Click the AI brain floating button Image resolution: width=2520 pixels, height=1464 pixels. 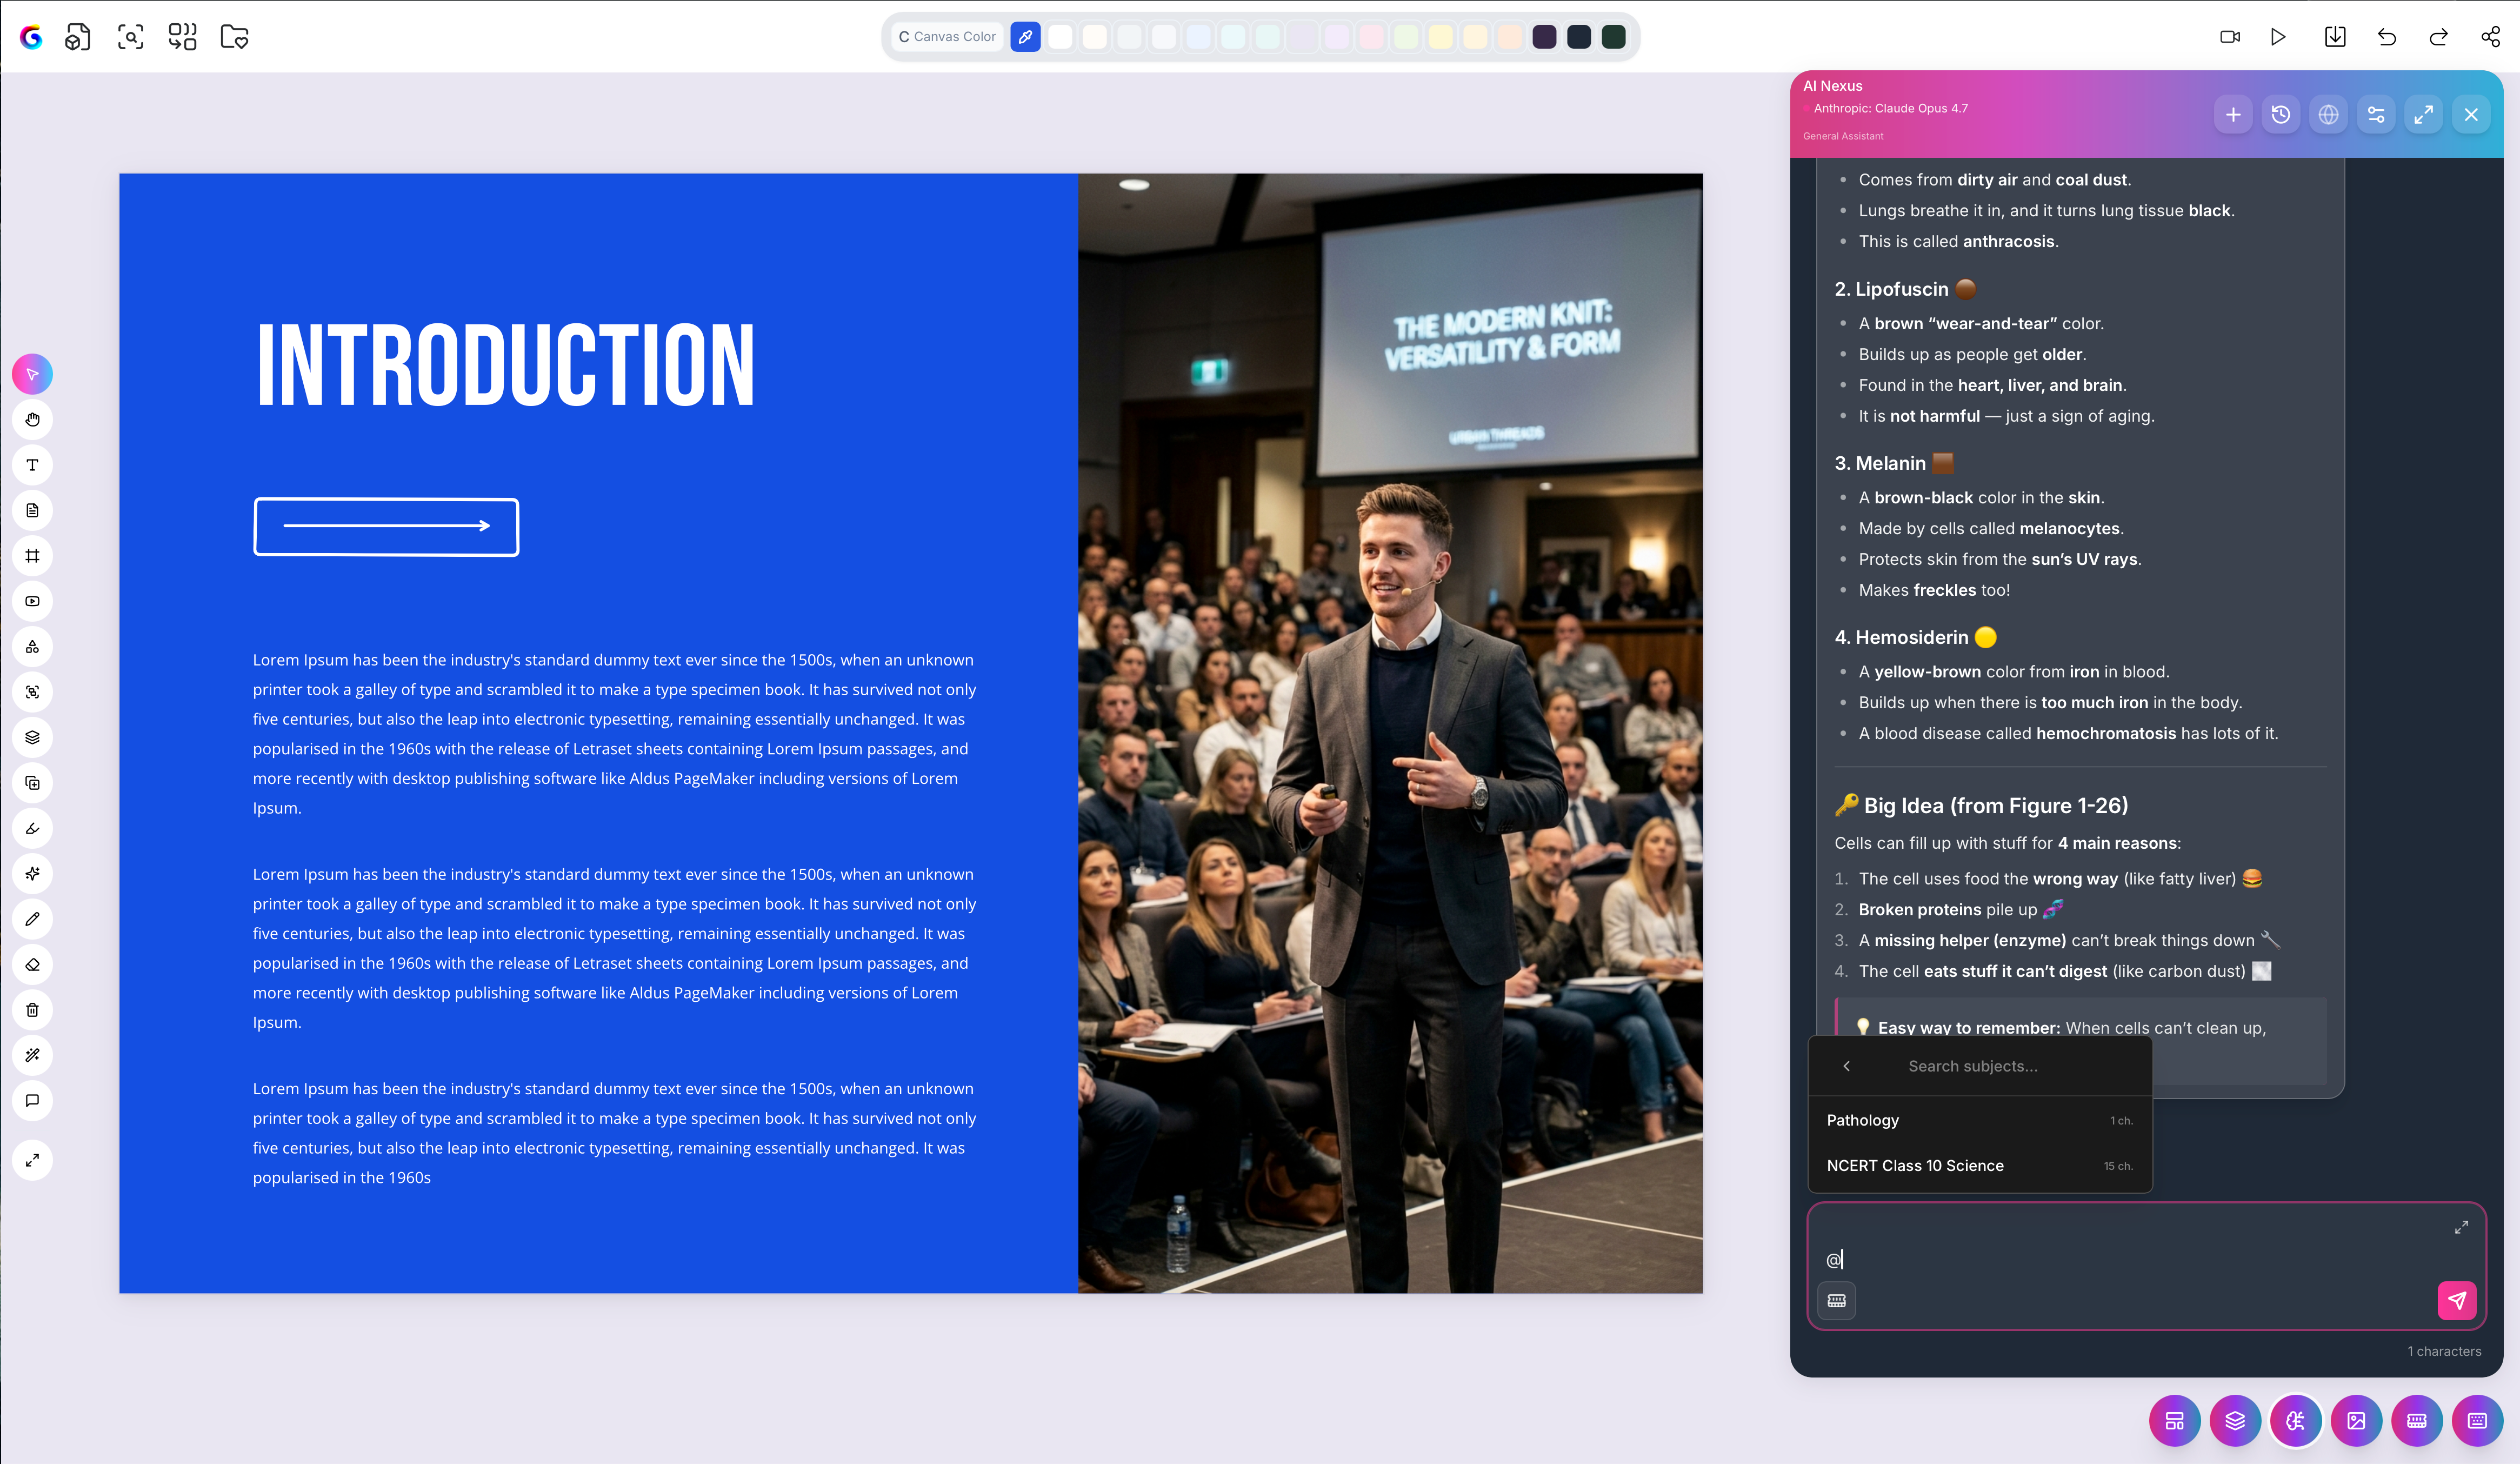2296,1421
